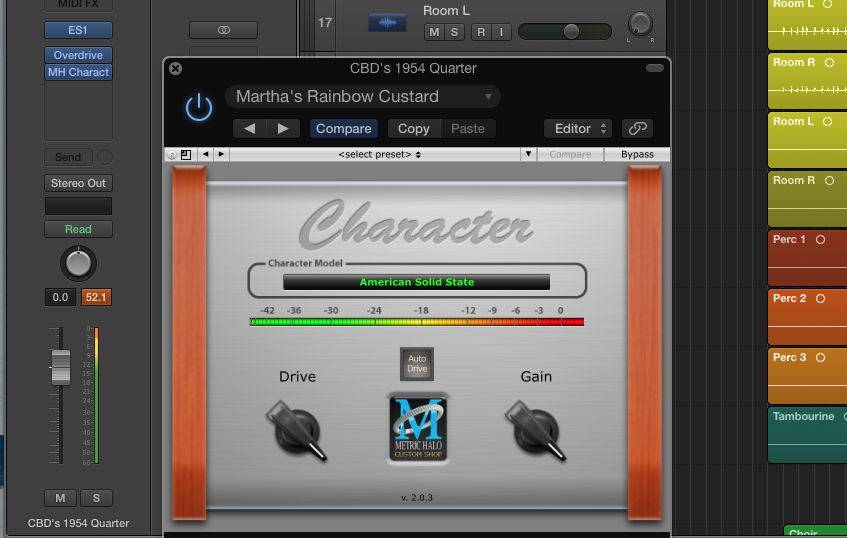The height and width of the screenshot is (538, 847).
Task: Open the American Solid State character model menu
Action: (x=416, y=282)
